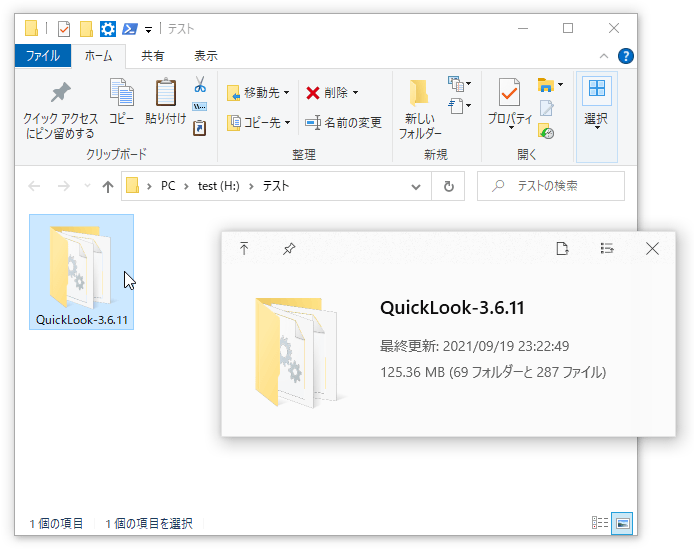The height and width of the screenshot is (550, 694).
Task: Click the New folder quick access toolbar icon
Action: pyautogui.click(x=86, y=29)
